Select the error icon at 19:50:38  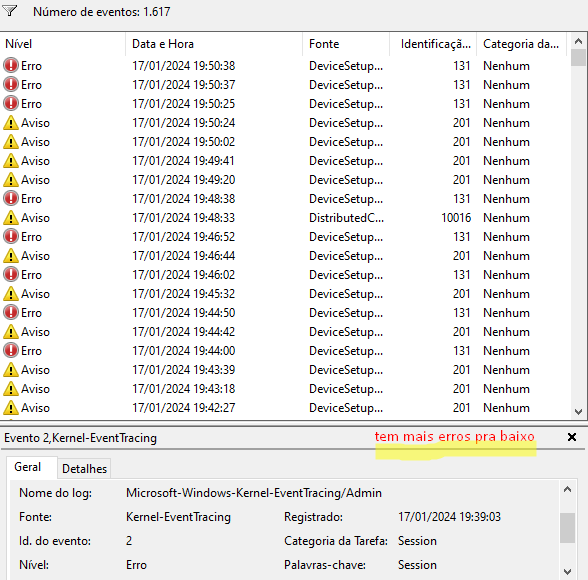click(x=11, y=65)
